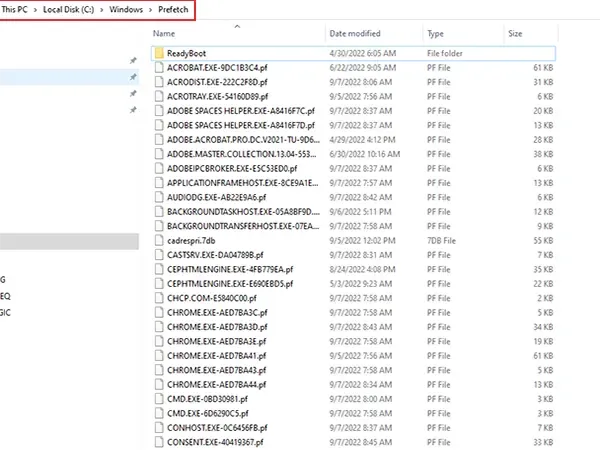
Task: Click the 35 KB size cell
Action: (x=543, y=269)
